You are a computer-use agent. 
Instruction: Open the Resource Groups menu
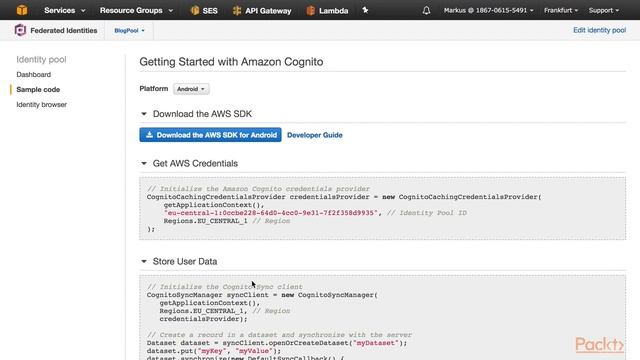click(136, 10)
